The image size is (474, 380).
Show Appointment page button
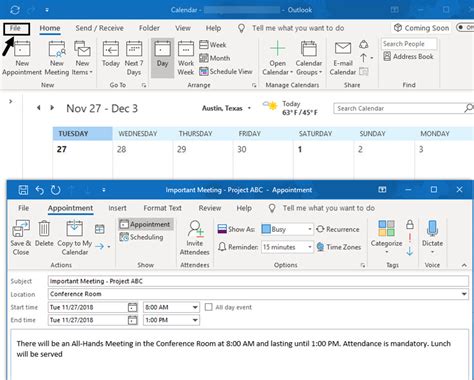146,224
